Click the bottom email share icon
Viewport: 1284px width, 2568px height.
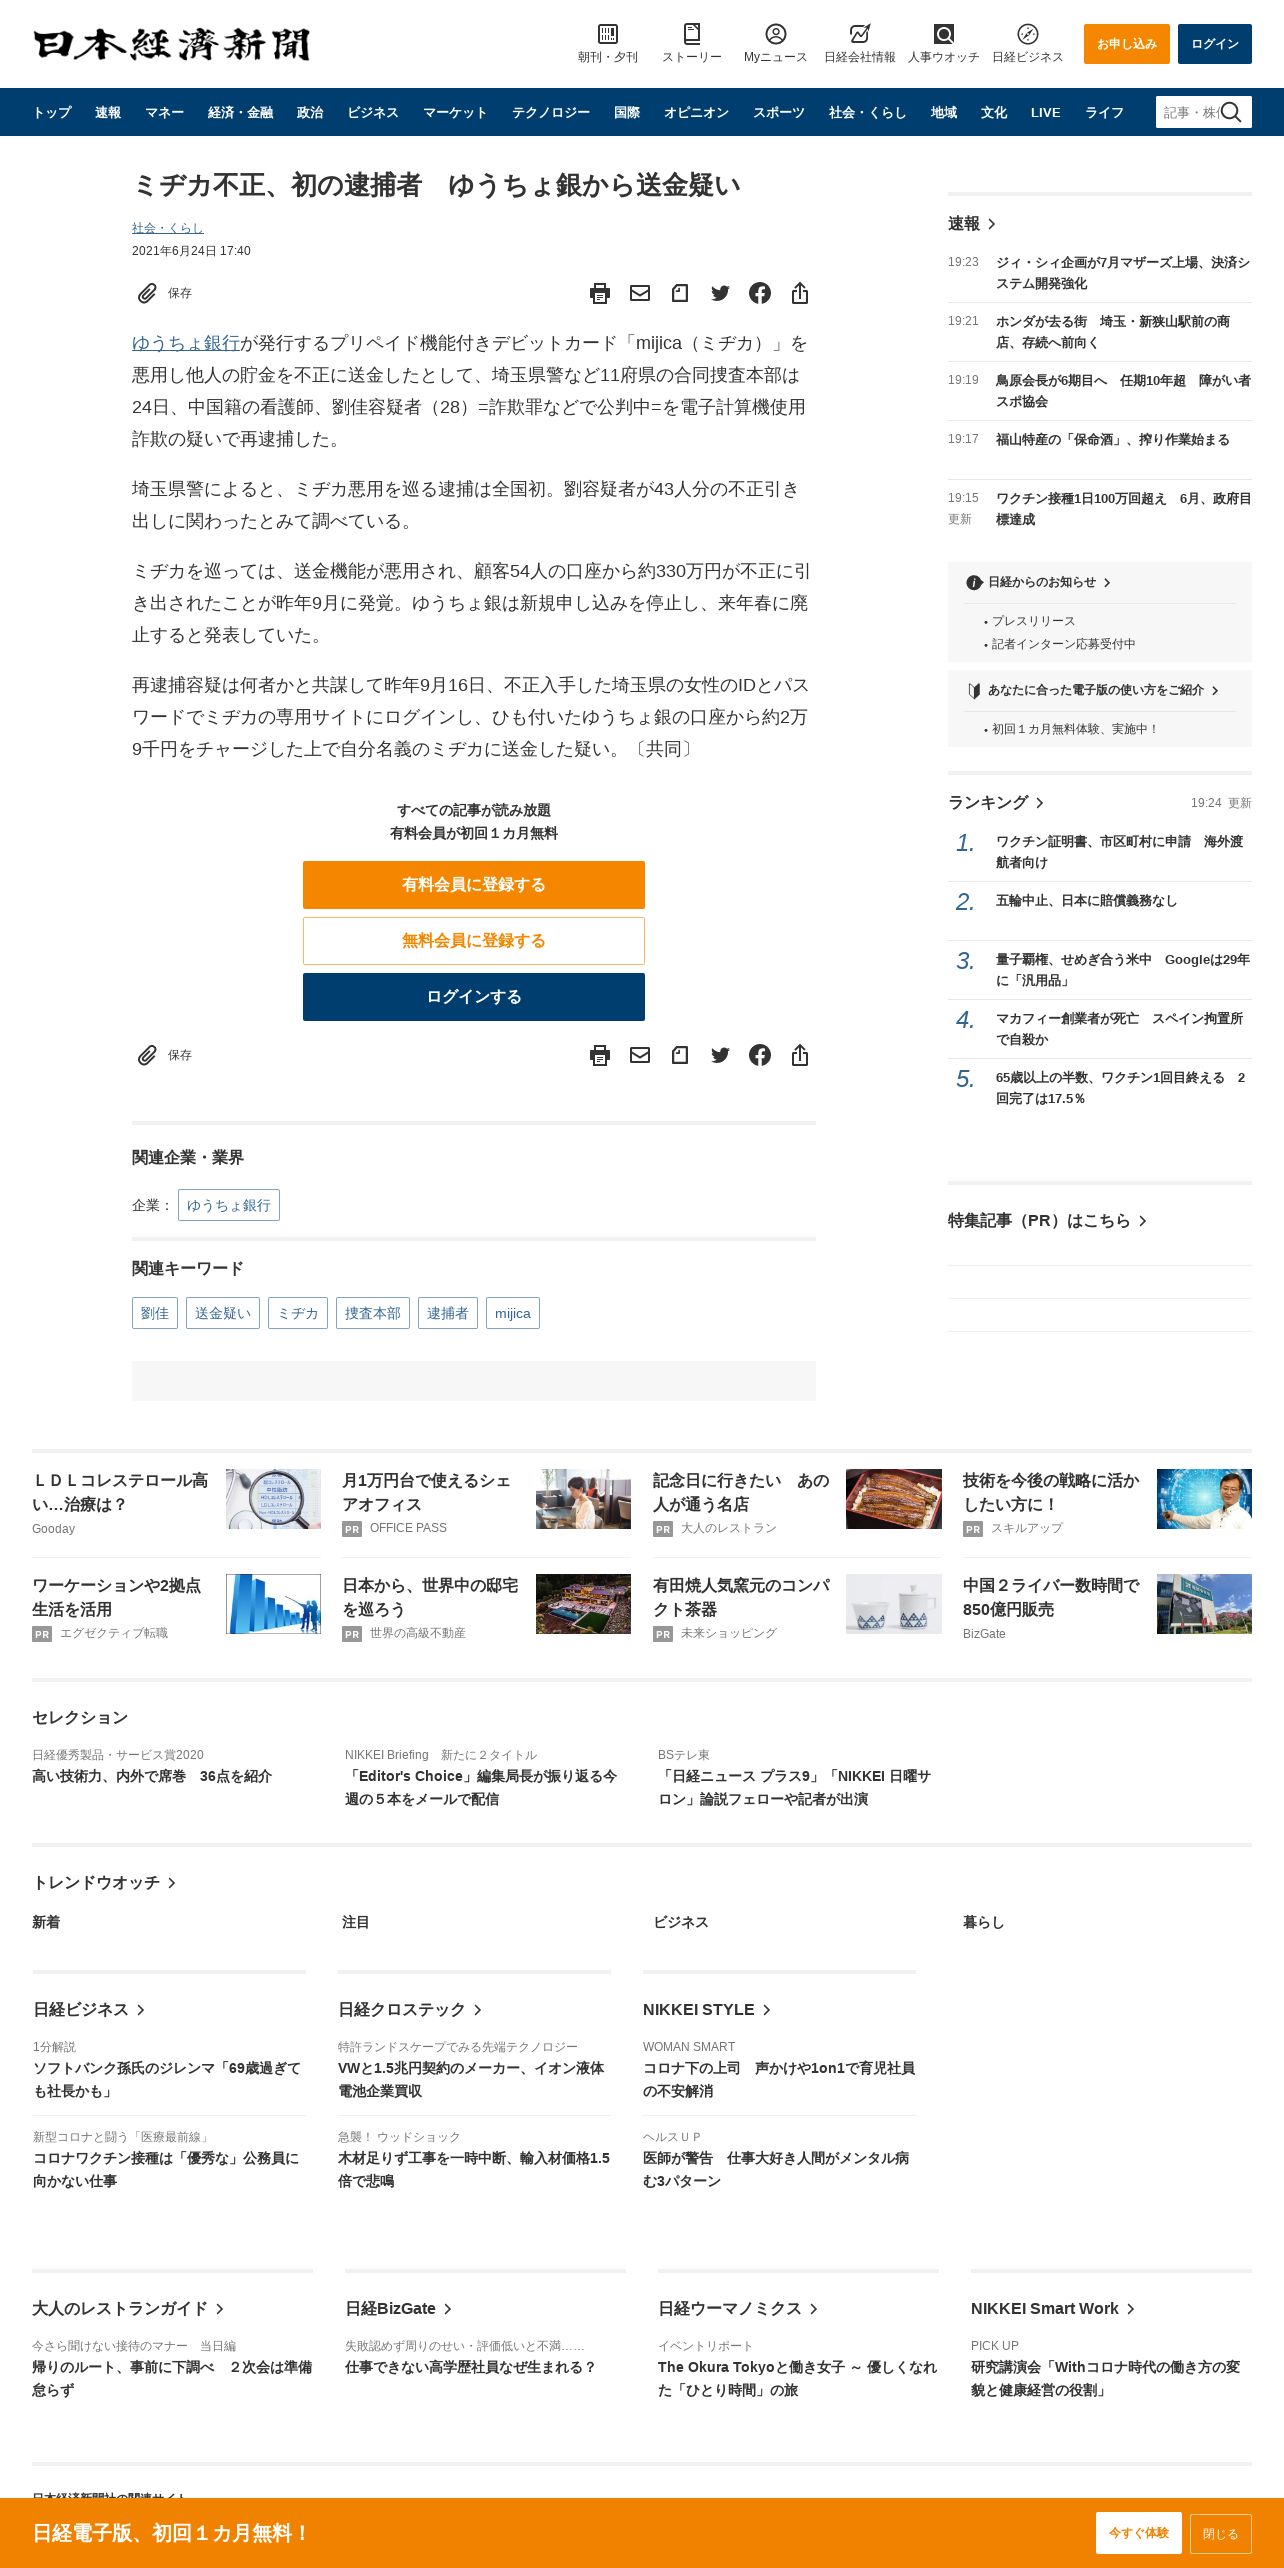[x=640, y=1055]
